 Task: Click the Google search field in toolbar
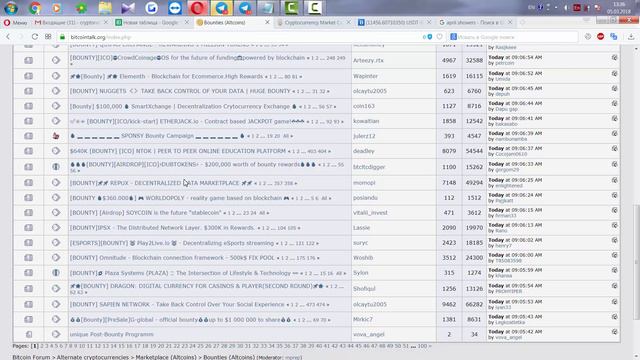click(x=513, y=37)
